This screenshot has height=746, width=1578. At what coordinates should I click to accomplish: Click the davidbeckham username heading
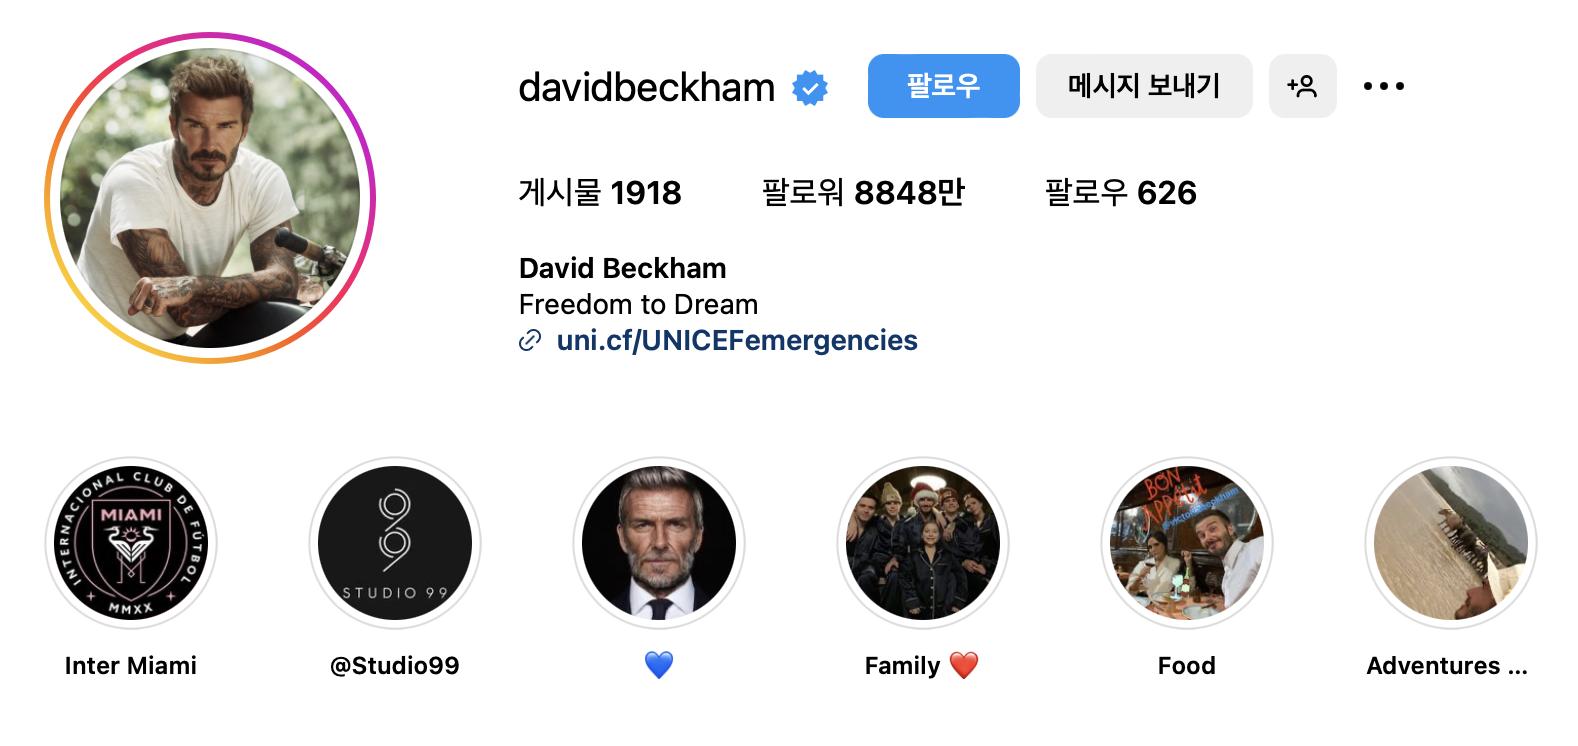[647, 88]
